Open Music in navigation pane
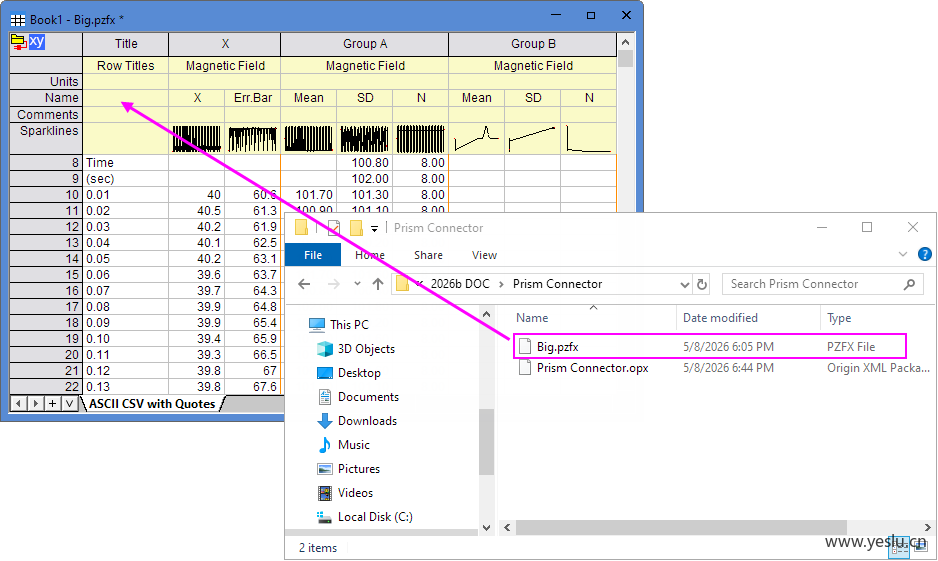This screenshot has height=561, width=938. (343, 444)
